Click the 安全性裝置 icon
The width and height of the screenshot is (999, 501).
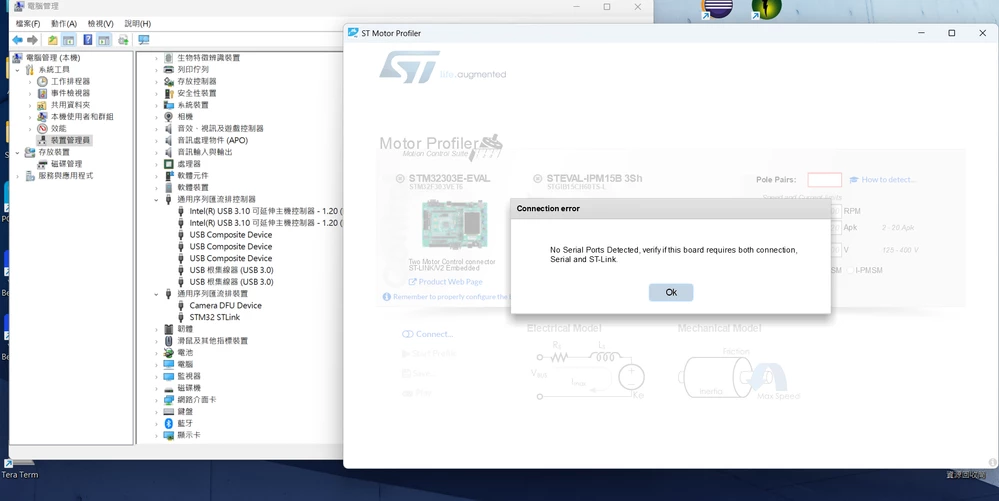169,93
